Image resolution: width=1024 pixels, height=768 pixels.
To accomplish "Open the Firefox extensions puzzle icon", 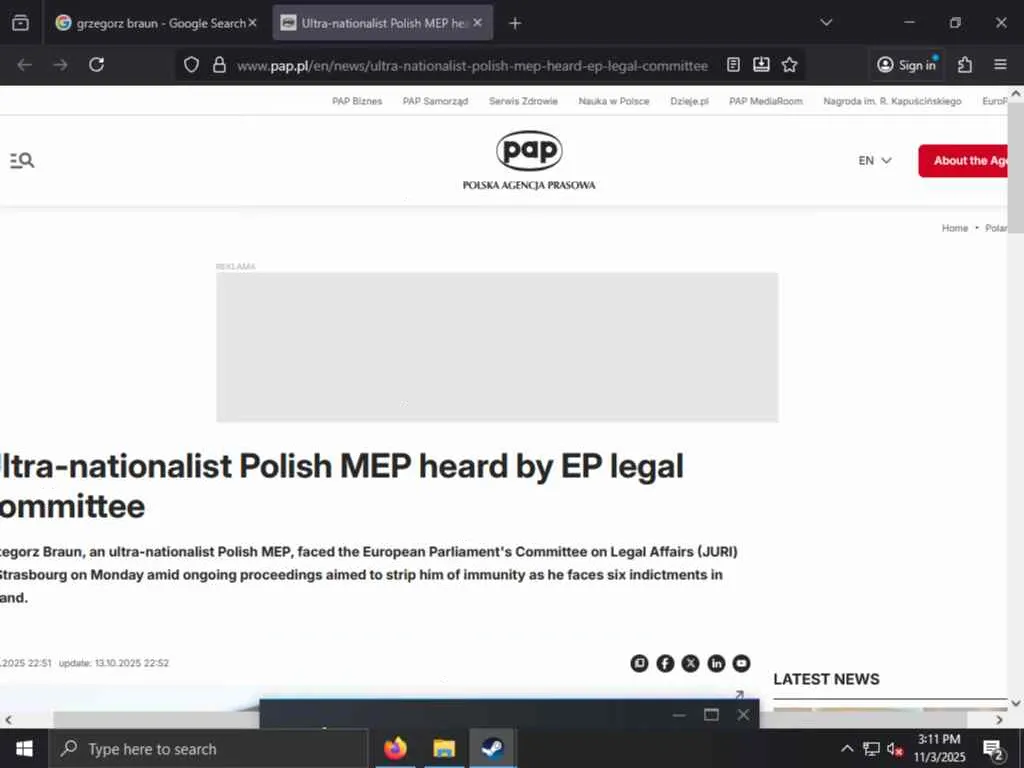I will pos(965,65).
